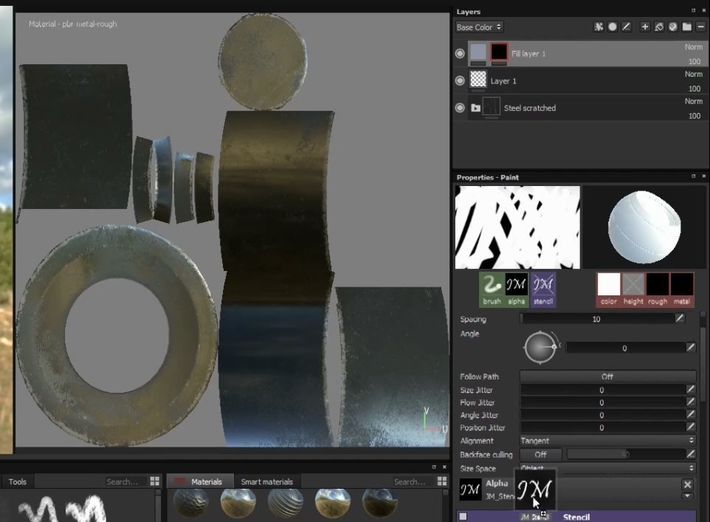Open the Alignment Tangent dropdown
Screen dimensions: 710x522
(607, 441)
